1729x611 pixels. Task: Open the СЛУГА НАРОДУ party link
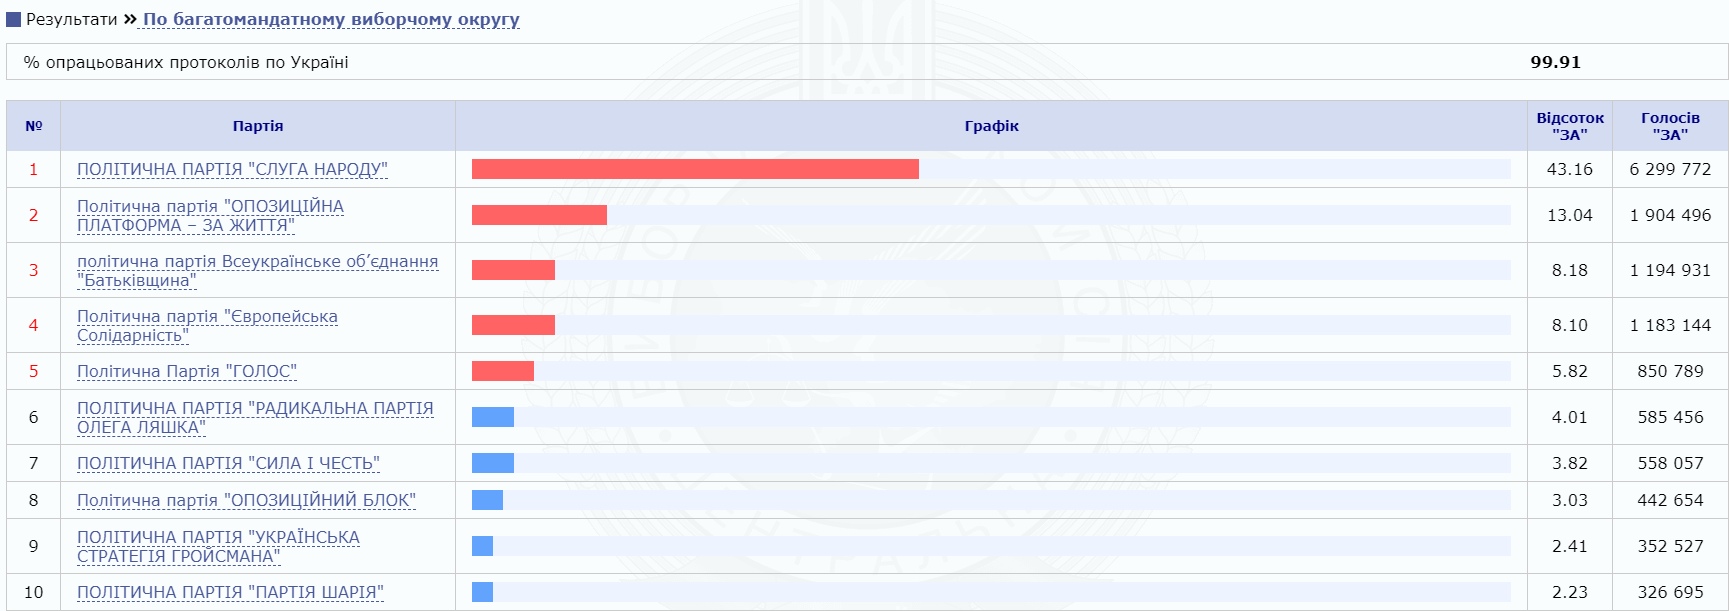pos(232,169)
